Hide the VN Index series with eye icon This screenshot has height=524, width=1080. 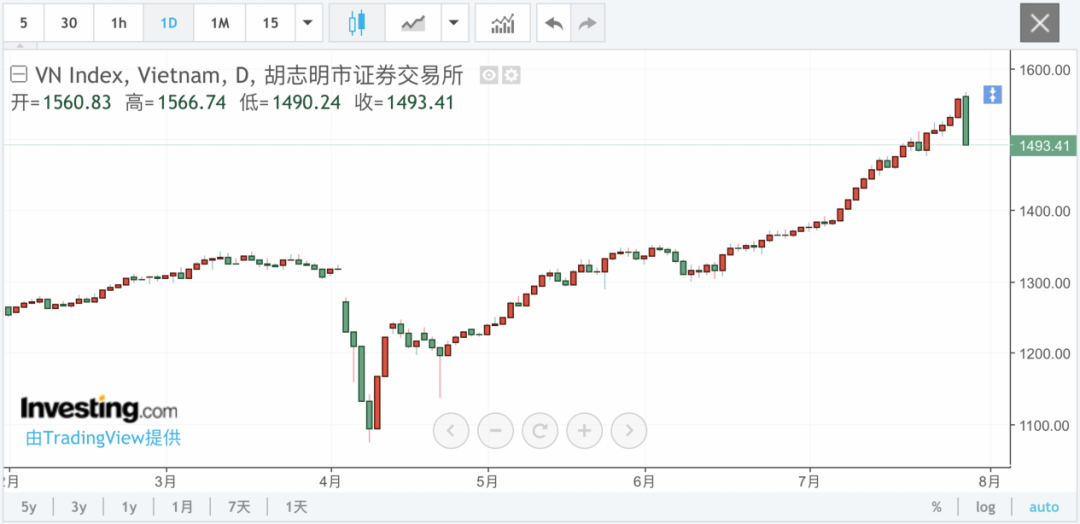click(489, 75)
